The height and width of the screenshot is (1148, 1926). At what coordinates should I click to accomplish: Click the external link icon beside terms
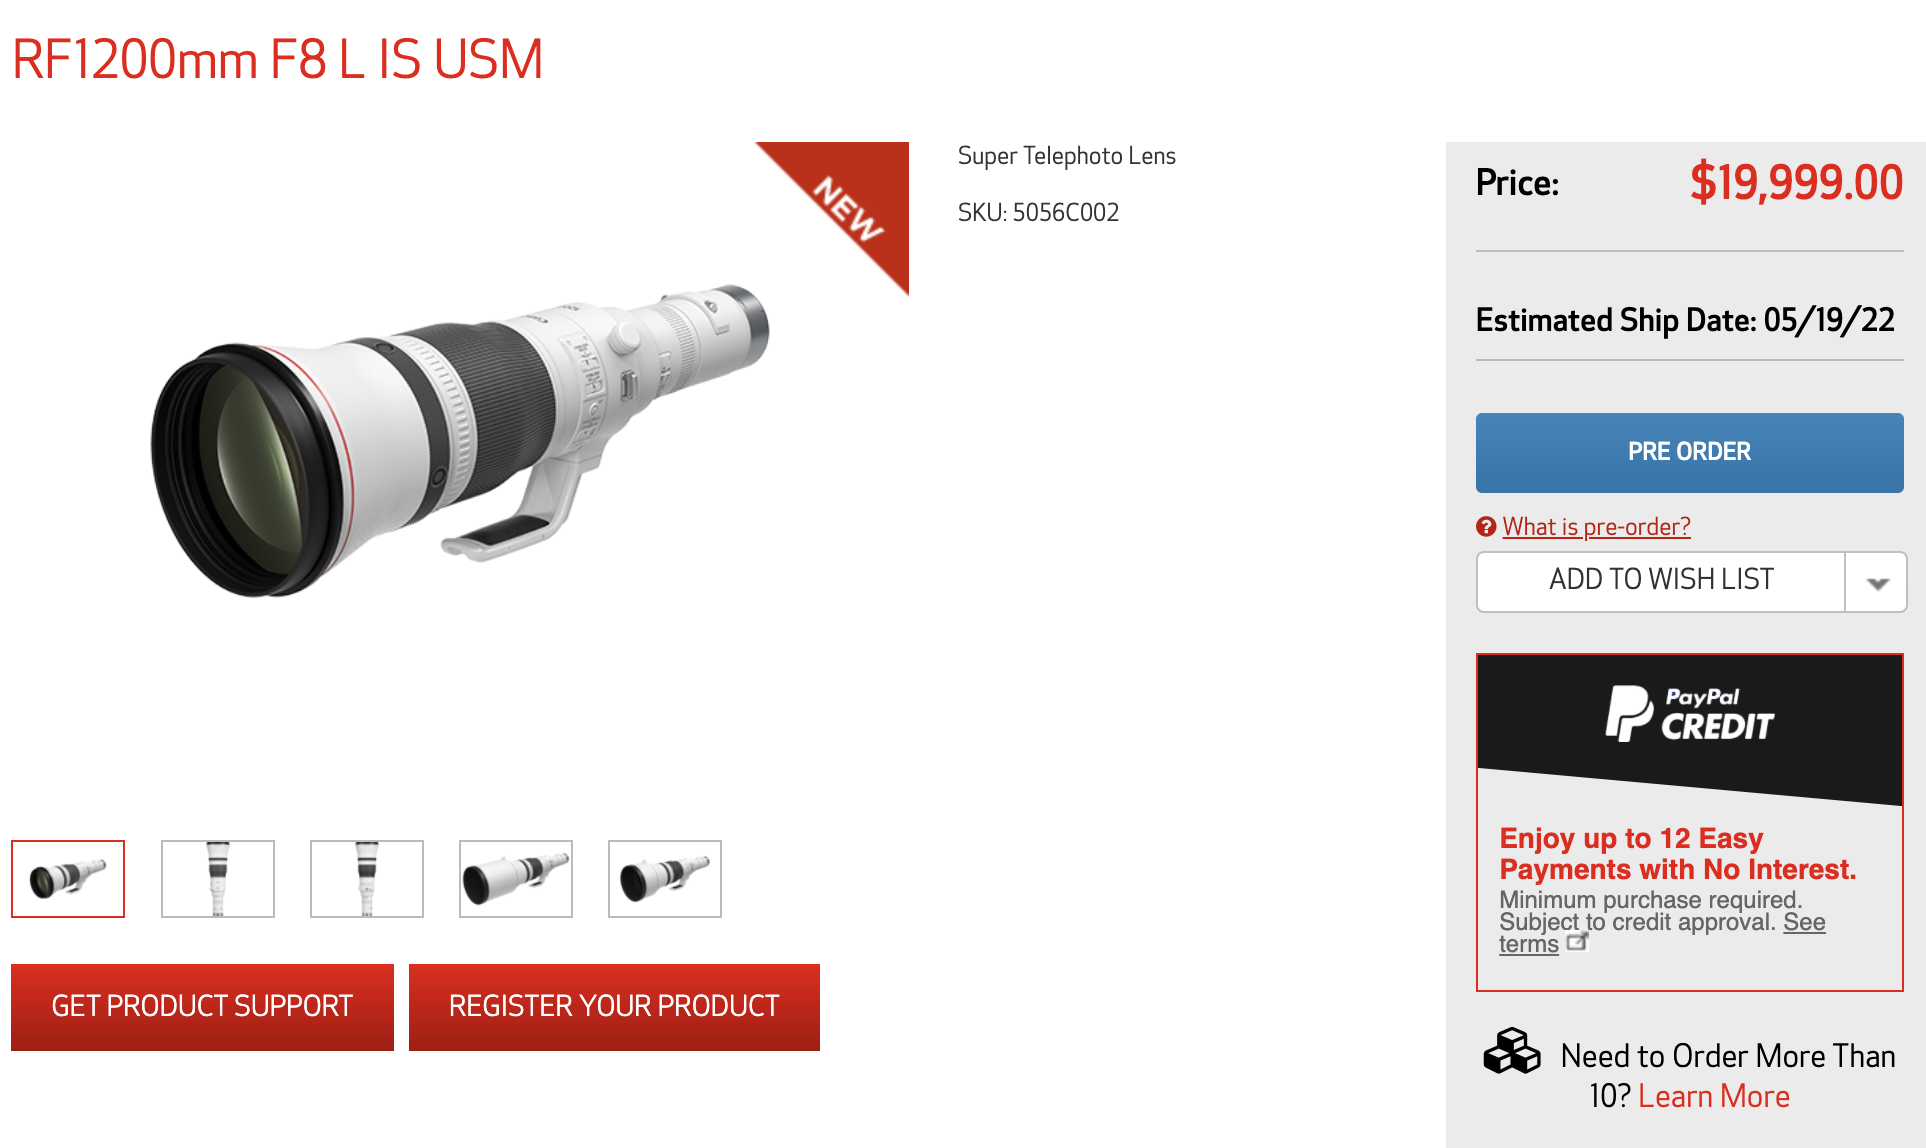[1577, 942]
